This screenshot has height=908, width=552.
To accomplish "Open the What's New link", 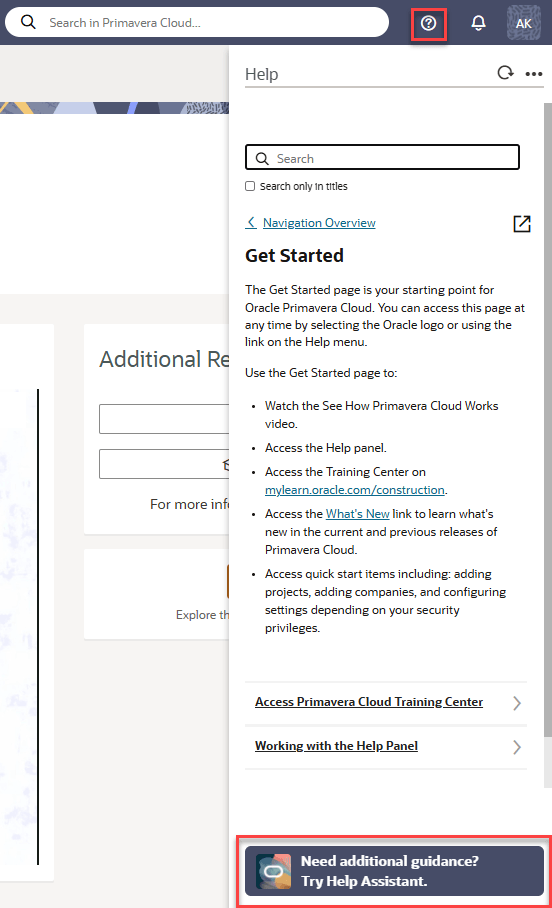I will (x=357, y=514).
